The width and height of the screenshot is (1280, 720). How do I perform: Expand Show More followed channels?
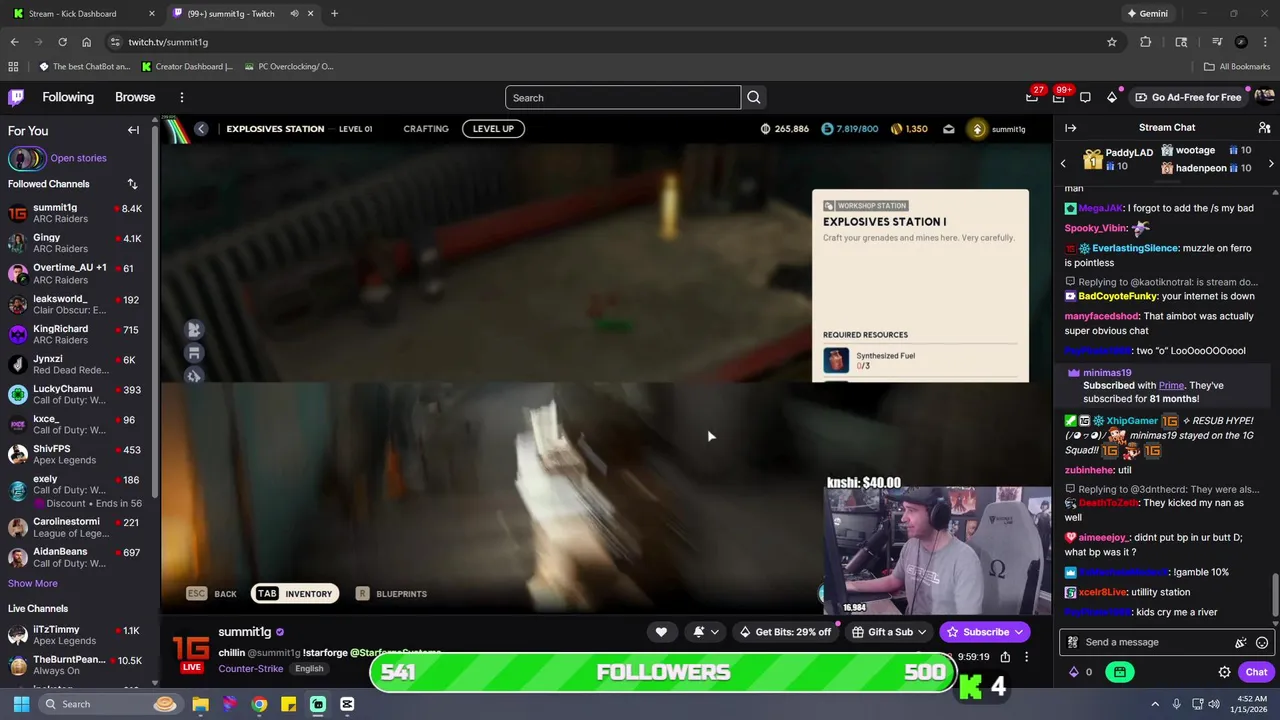(x=33, y=583)
